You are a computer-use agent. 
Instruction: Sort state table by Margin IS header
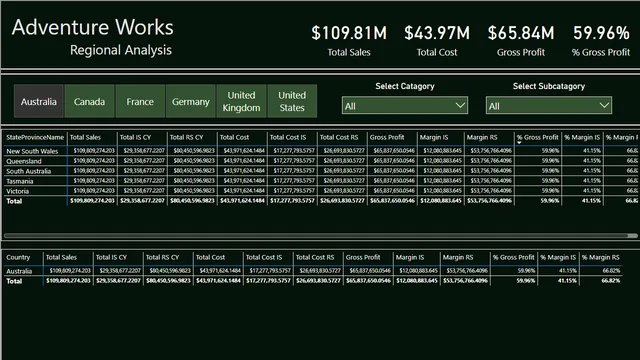coord(433,138)
